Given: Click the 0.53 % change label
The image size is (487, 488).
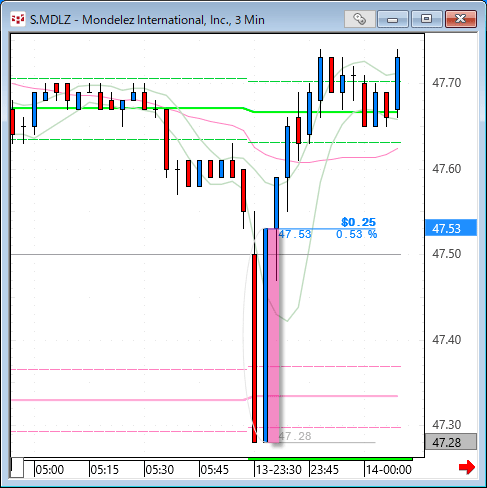Looking at the screenshot, I should coord(356,234).
